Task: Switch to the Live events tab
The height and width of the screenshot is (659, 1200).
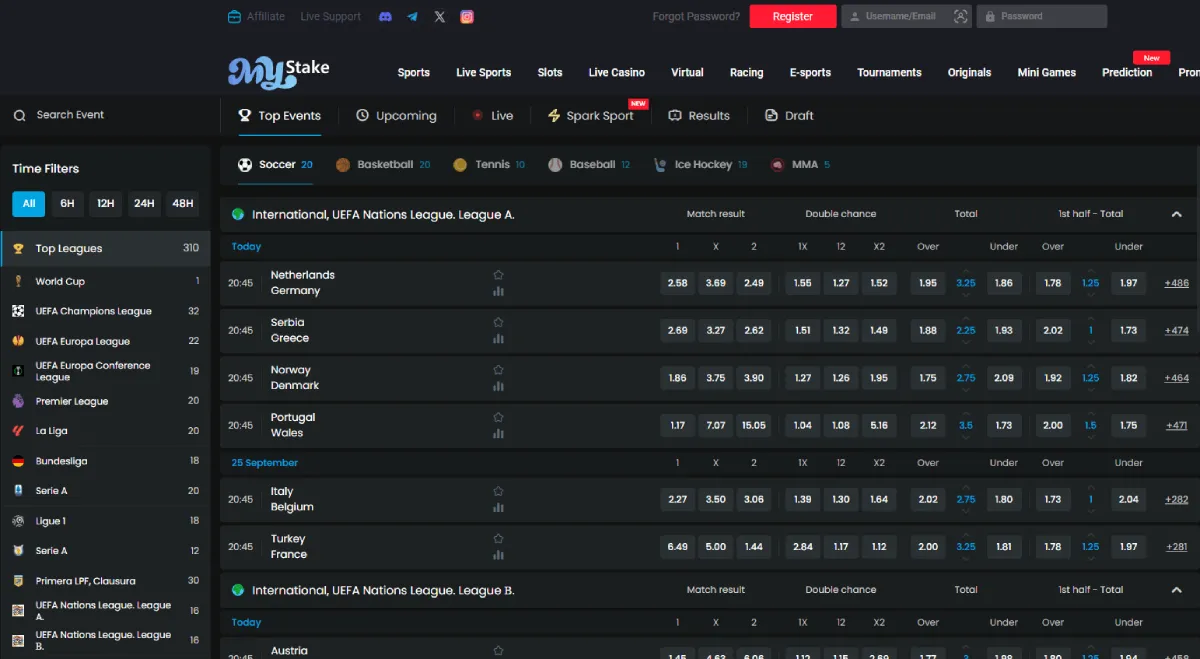Action: coord(492,116)
